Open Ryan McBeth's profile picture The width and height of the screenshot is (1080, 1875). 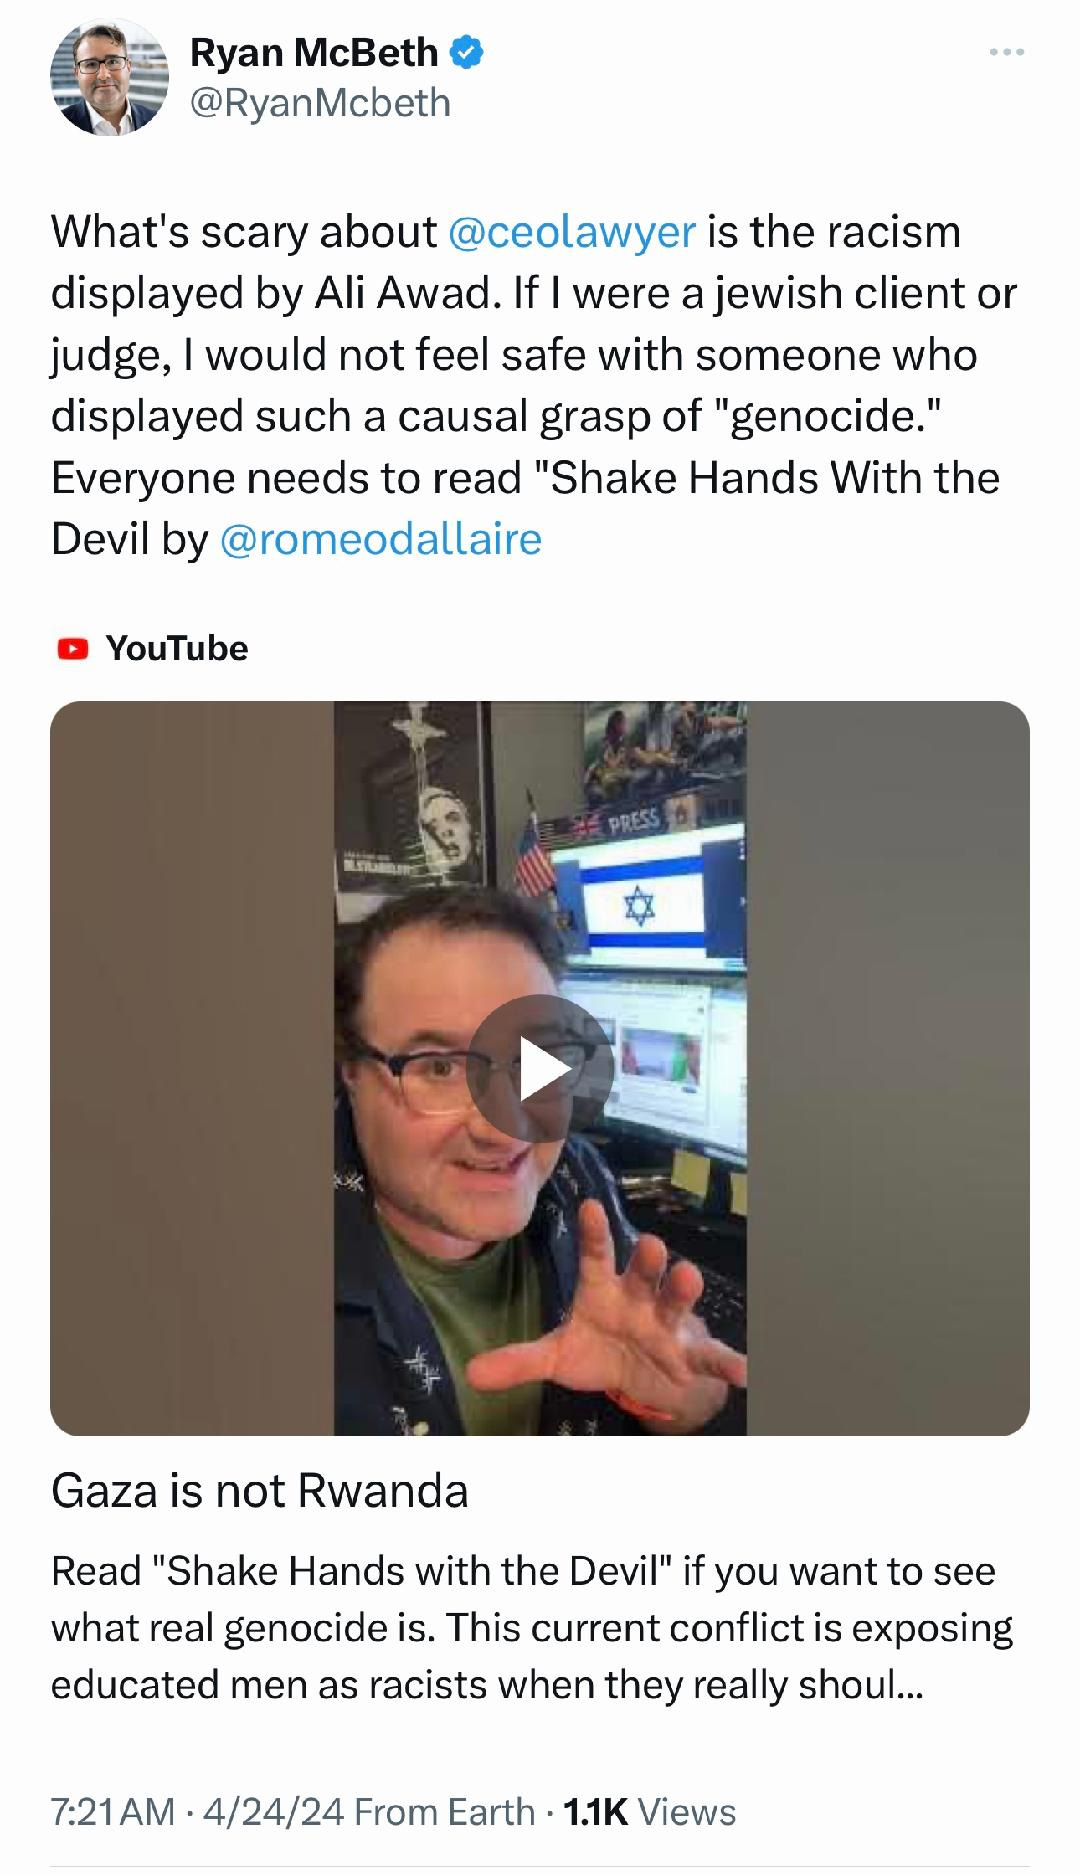coord(109,78)
